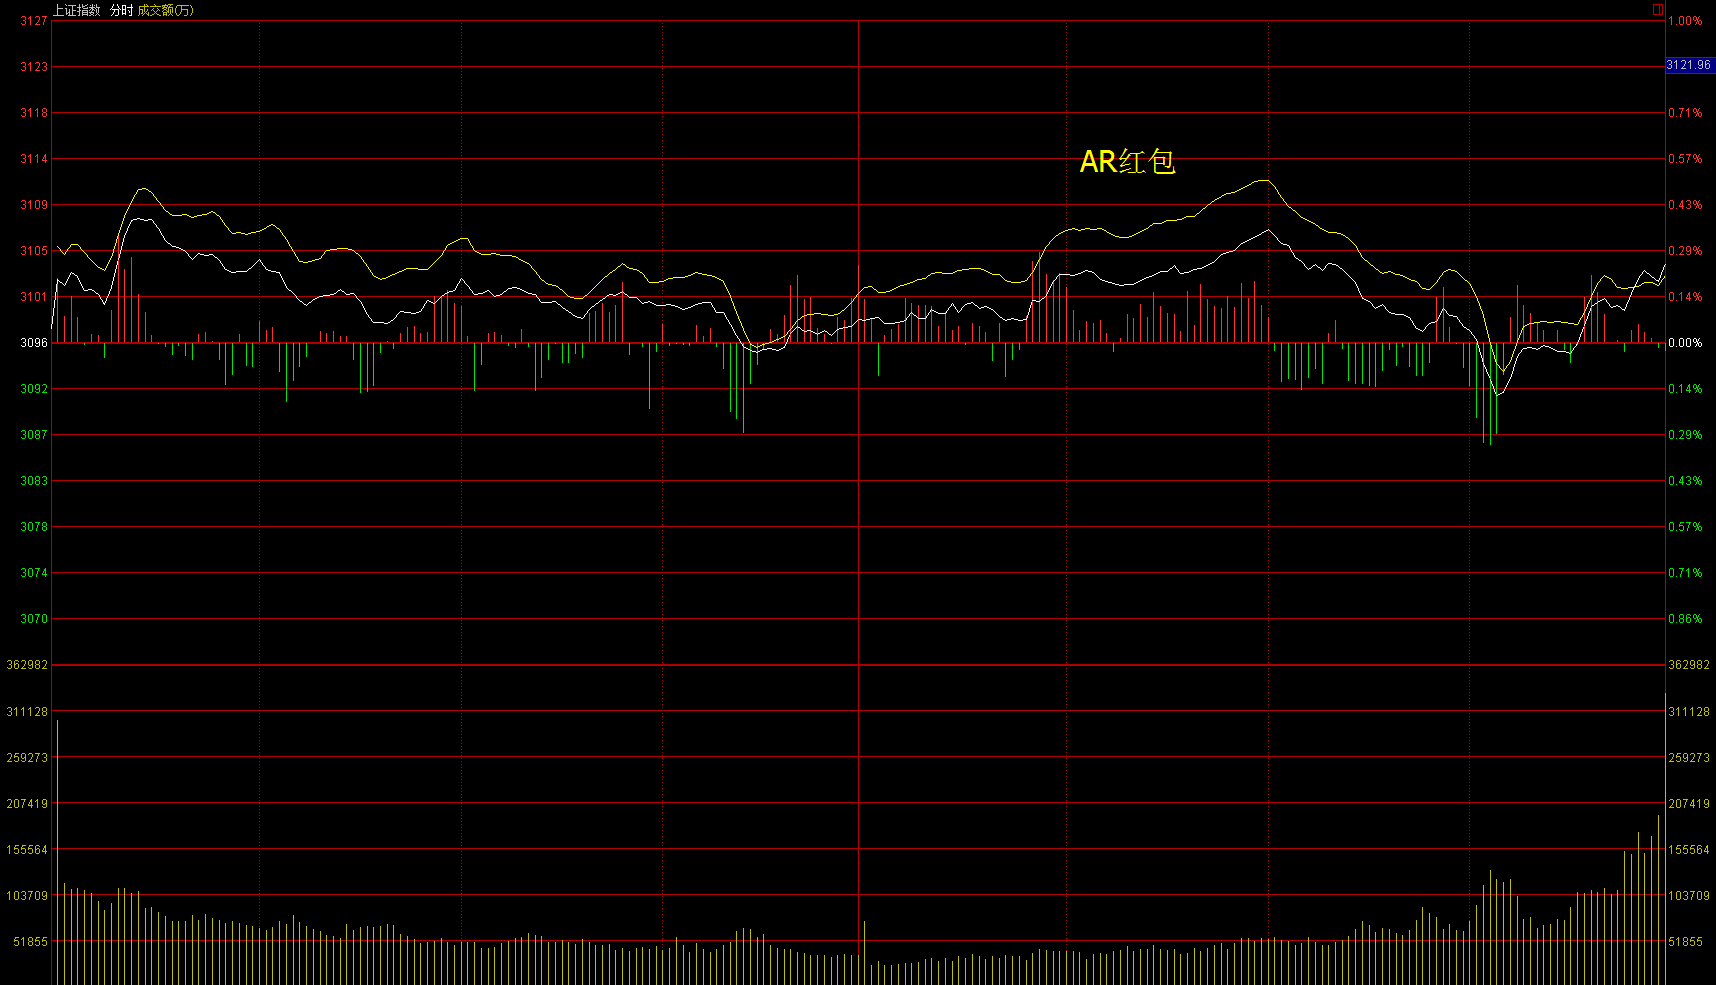Click the green 0.86% percentage axis label
This screenshot has width=1716, height=985.
1685,619
